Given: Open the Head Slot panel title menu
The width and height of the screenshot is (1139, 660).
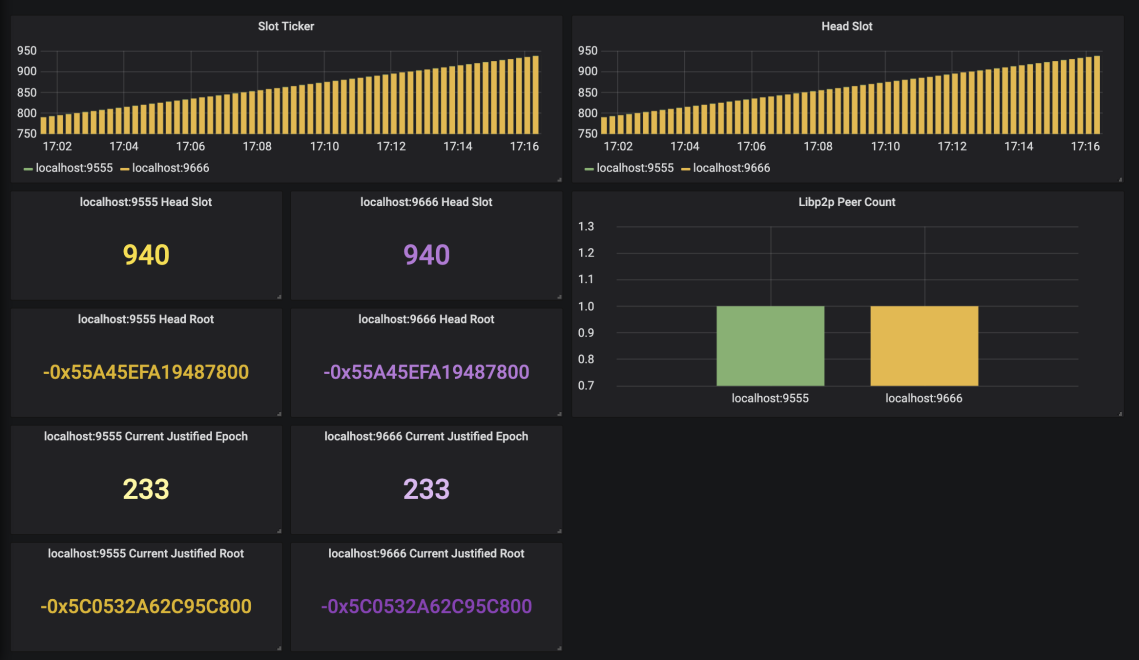Looking at the screenshot, I should 848,26.
